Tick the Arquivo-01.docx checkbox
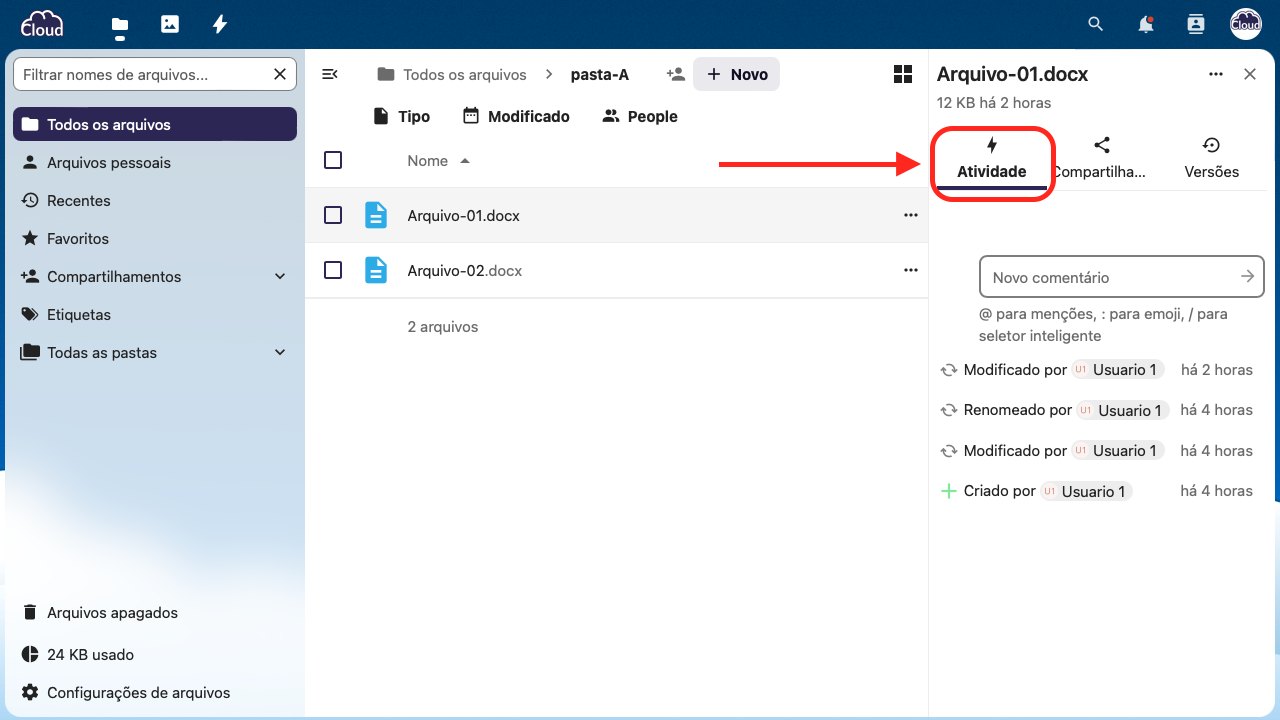Image resolution: width=1280 pixels, height=720 pixels. pos(334,215)
